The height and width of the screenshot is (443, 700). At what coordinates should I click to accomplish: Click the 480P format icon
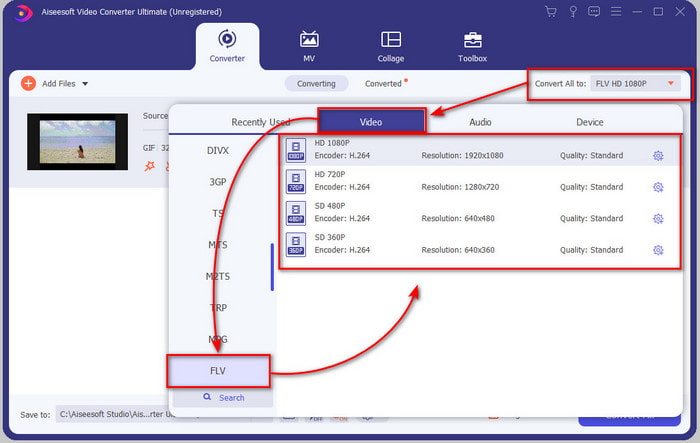pos(296,213)
